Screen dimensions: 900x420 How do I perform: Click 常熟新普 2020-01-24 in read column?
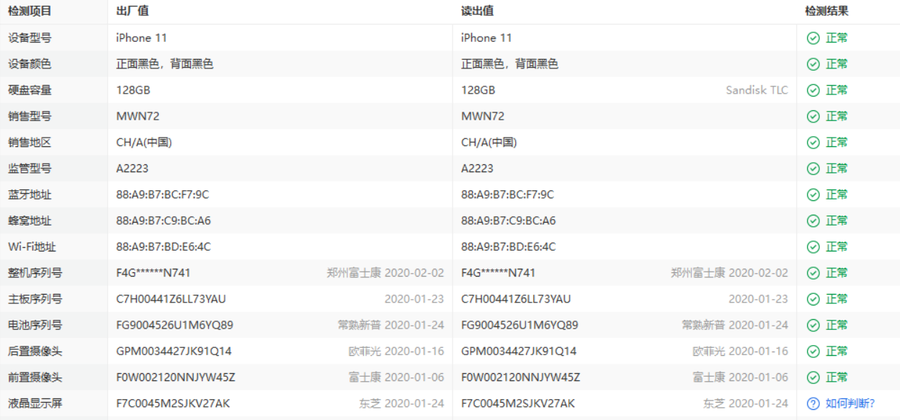point(735,325)
